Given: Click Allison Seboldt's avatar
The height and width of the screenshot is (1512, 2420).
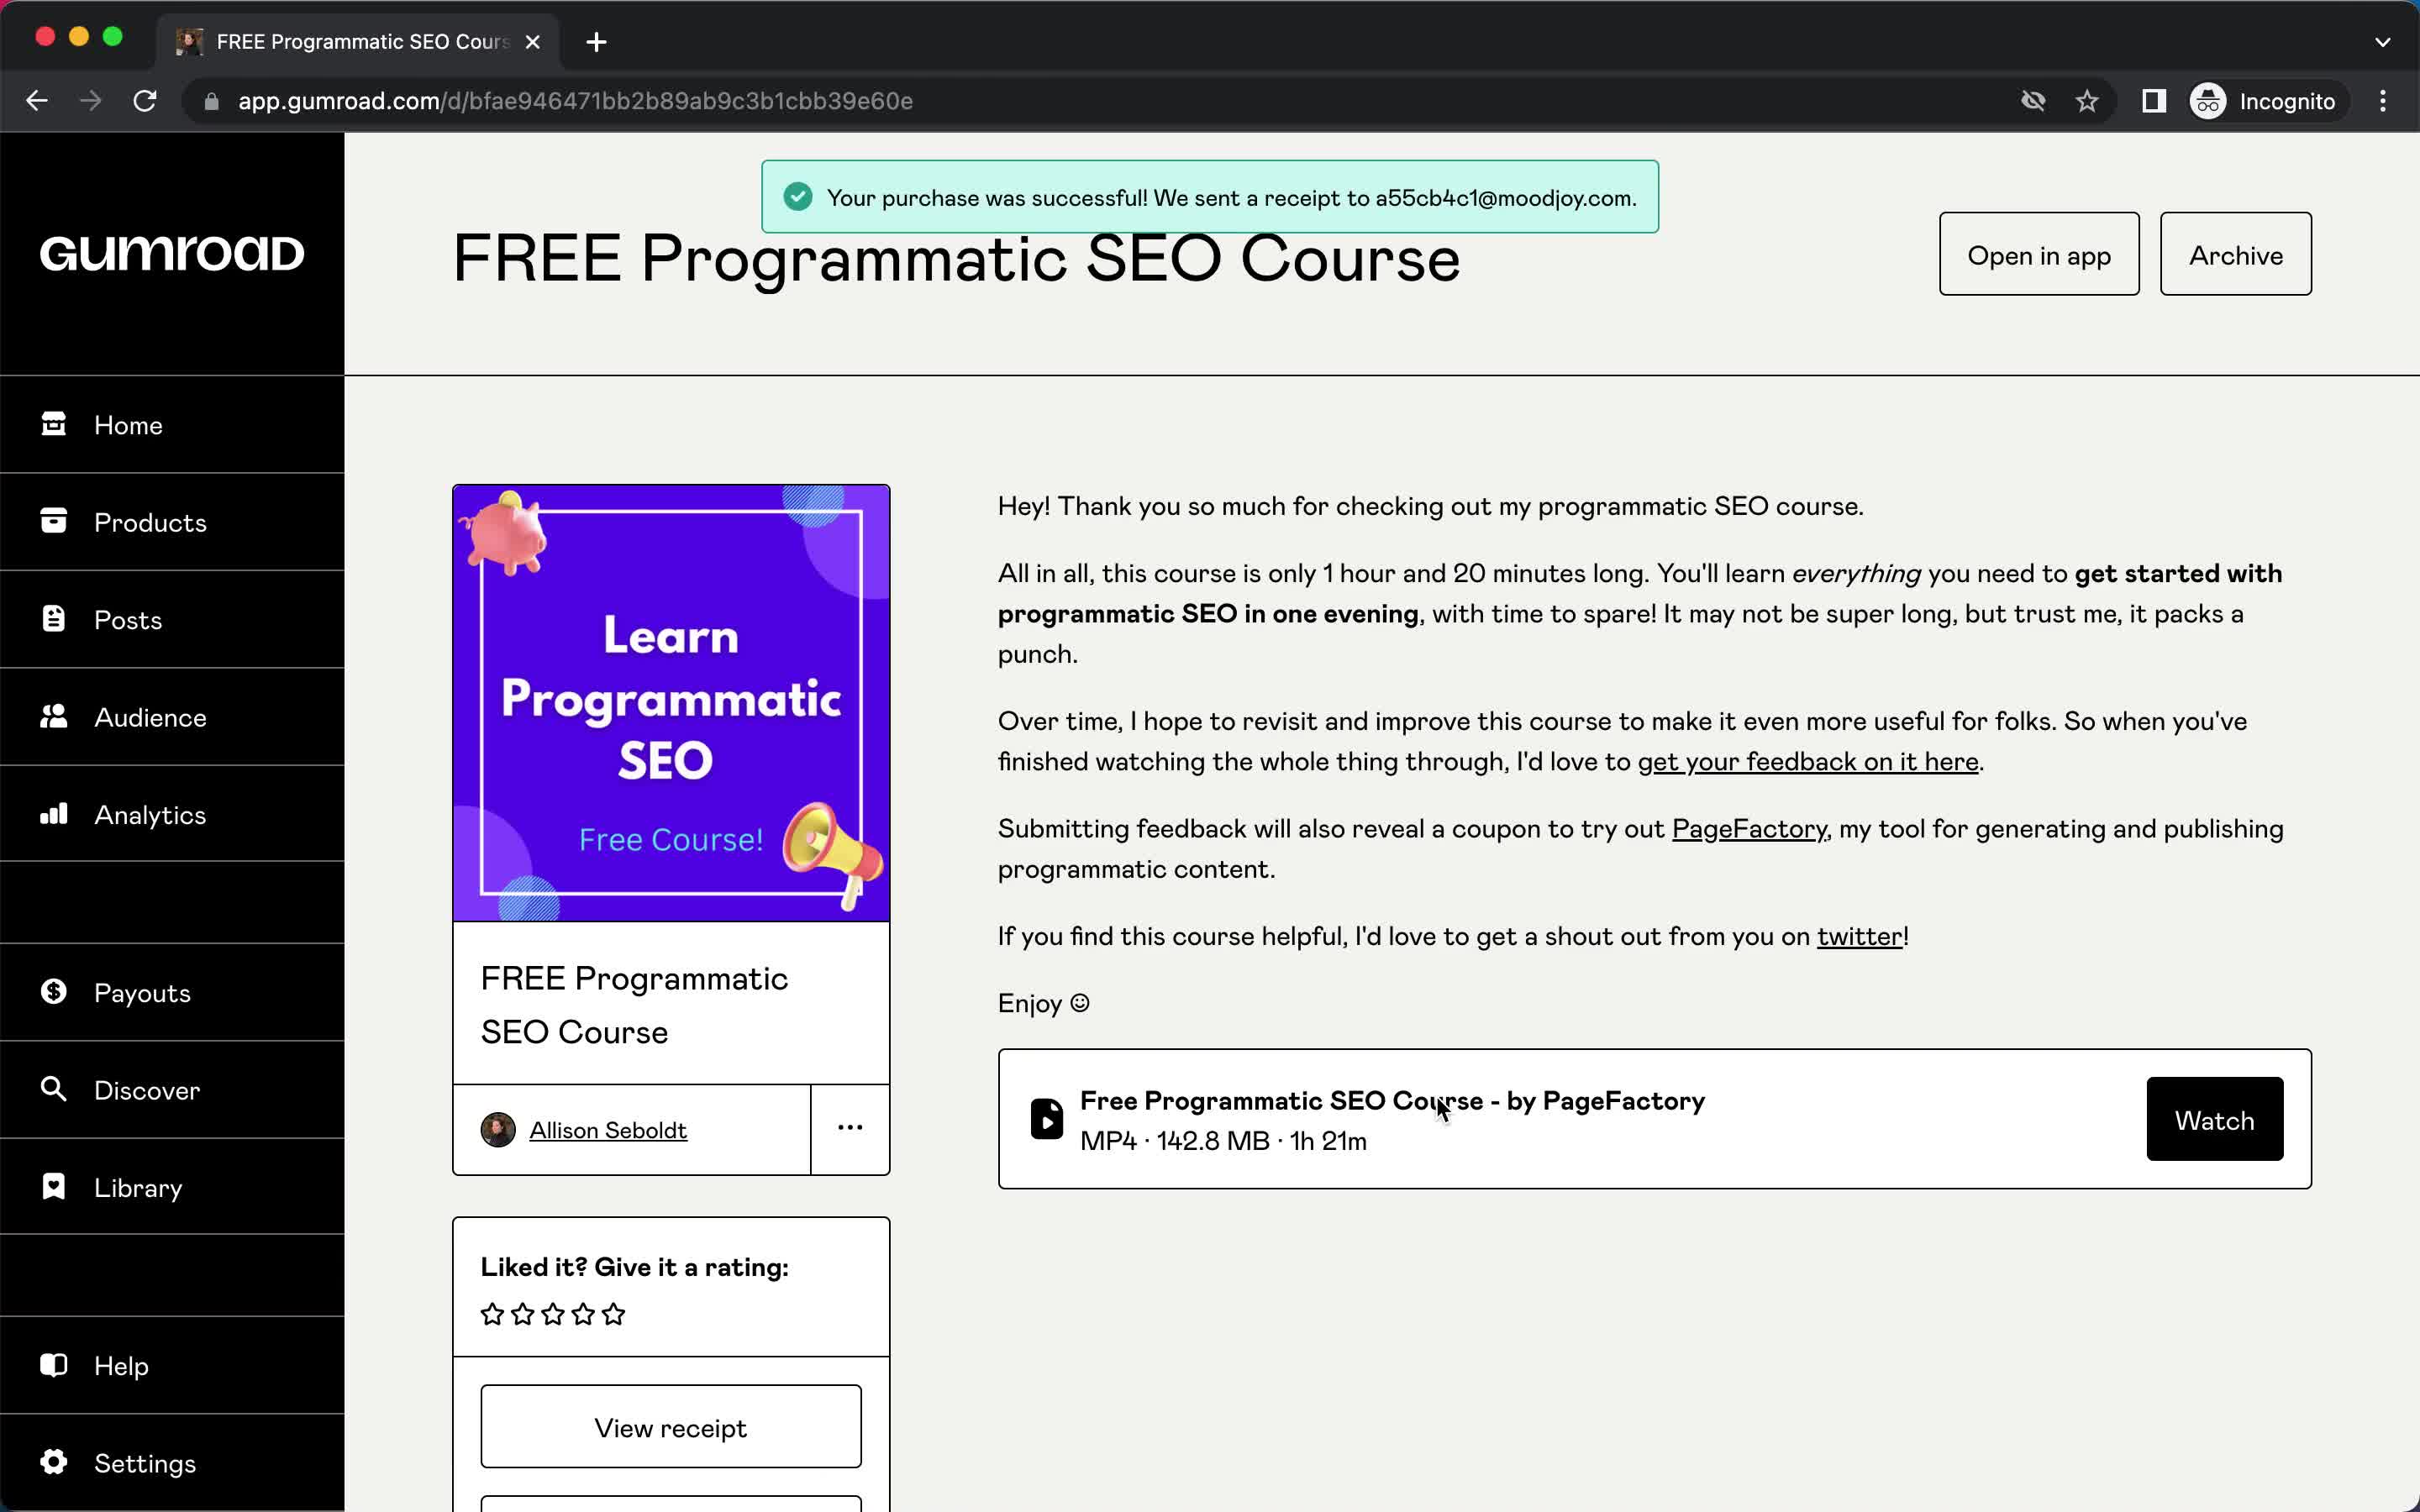Looking at the screenshot, I should click(x=498, y=1130).
